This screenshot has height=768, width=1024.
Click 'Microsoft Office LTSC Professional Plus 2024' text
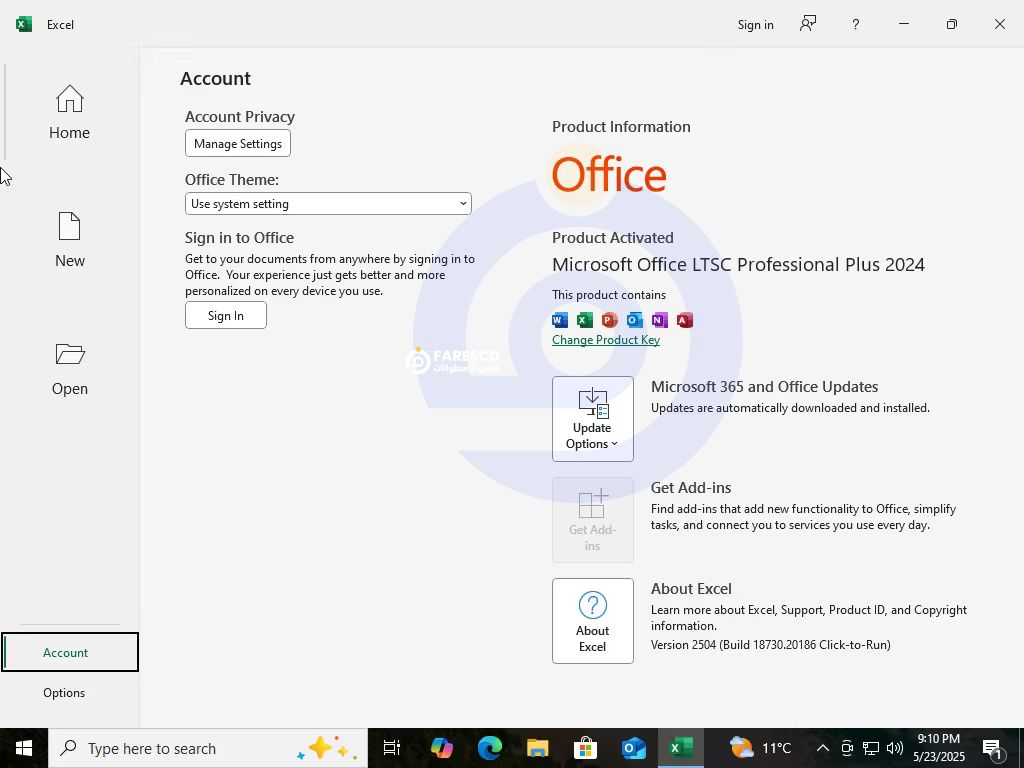point(739,264)
